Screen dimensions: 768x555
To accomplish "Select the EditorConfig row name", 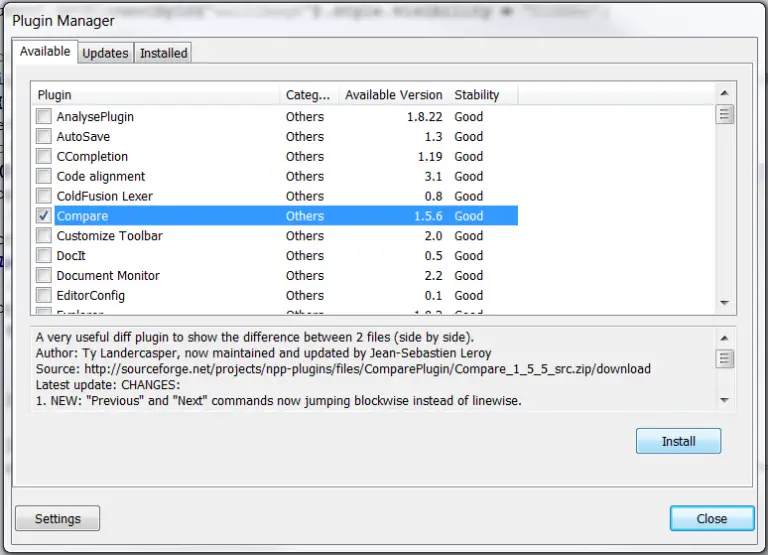I will tap(91, 295).
